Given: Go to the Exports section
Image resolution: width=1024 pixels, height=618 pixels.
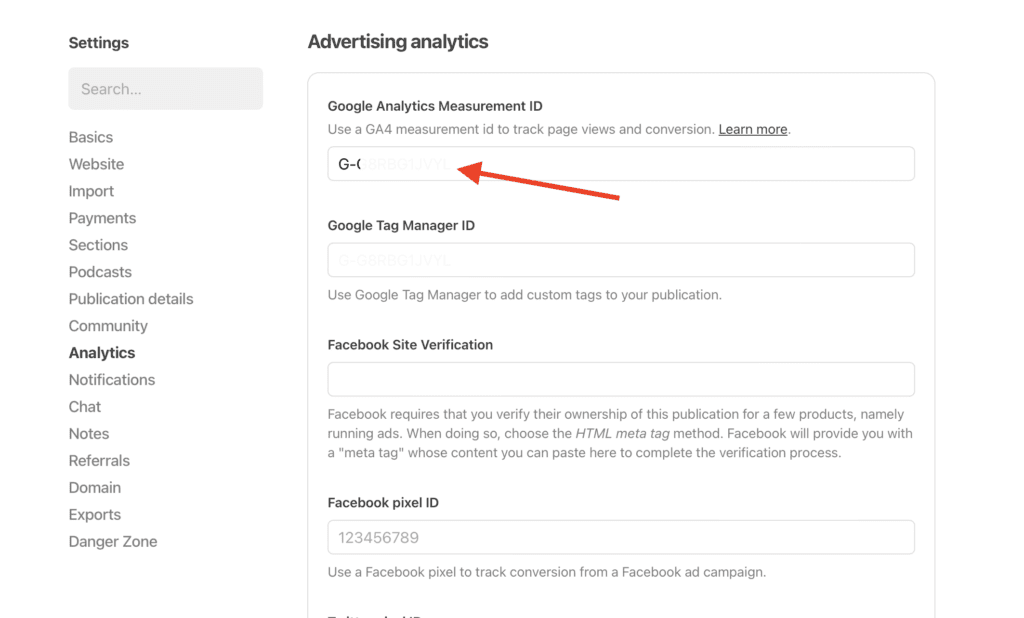Looking at the screenshot, I should tap(95, 515).
